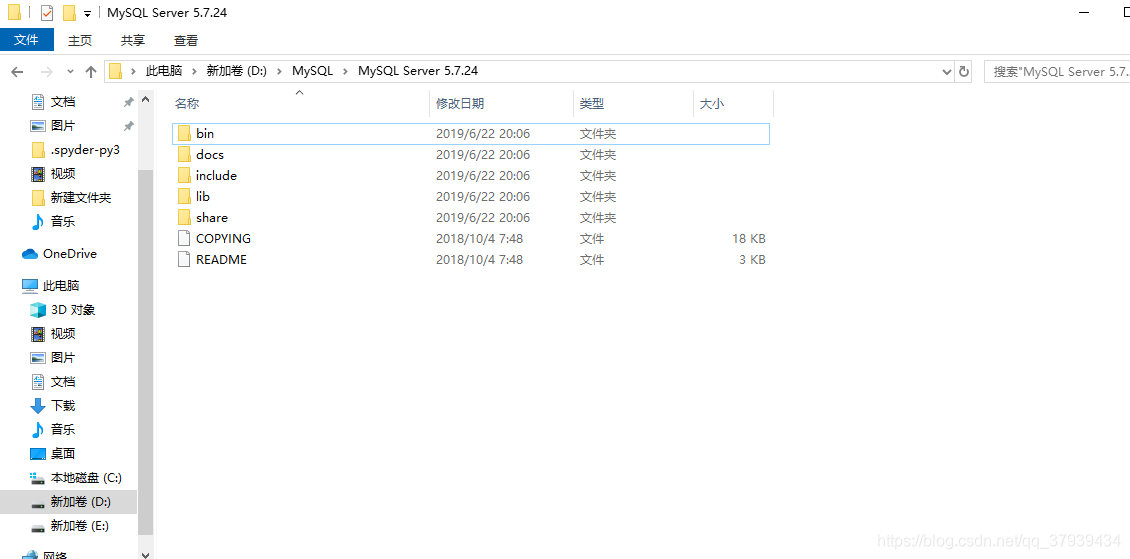The image size is (1130, 559).
Task: Select the docs folder icon
Action: [184, 154]
